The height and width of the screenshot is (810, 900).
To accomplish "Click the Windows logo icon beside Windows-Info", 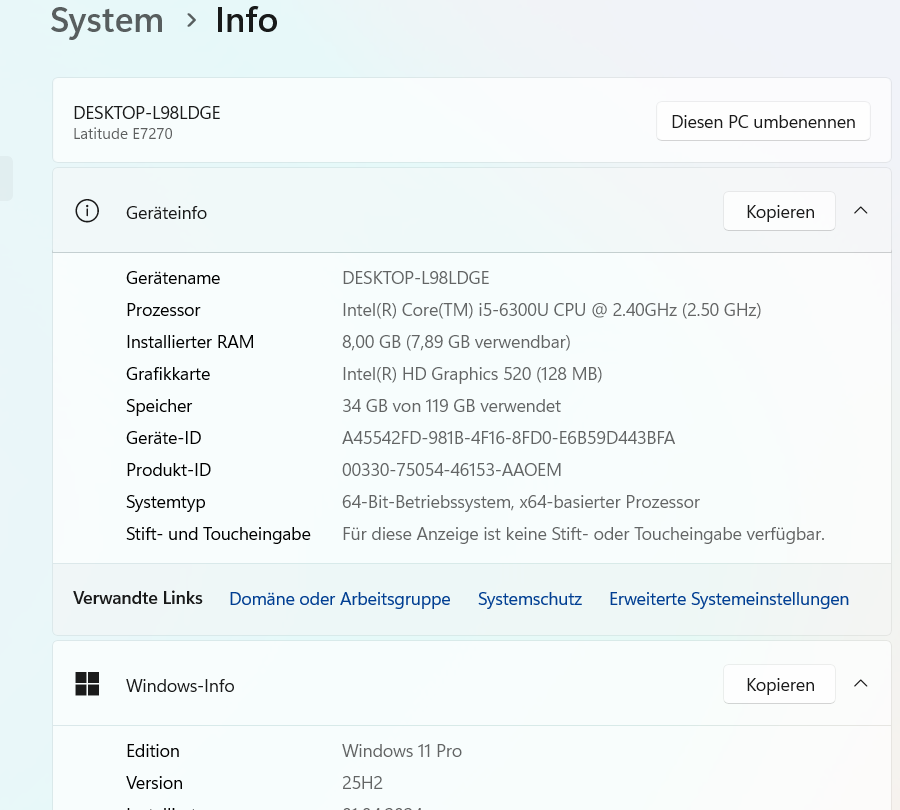I will pyautogui.click(x=87, y=684).
